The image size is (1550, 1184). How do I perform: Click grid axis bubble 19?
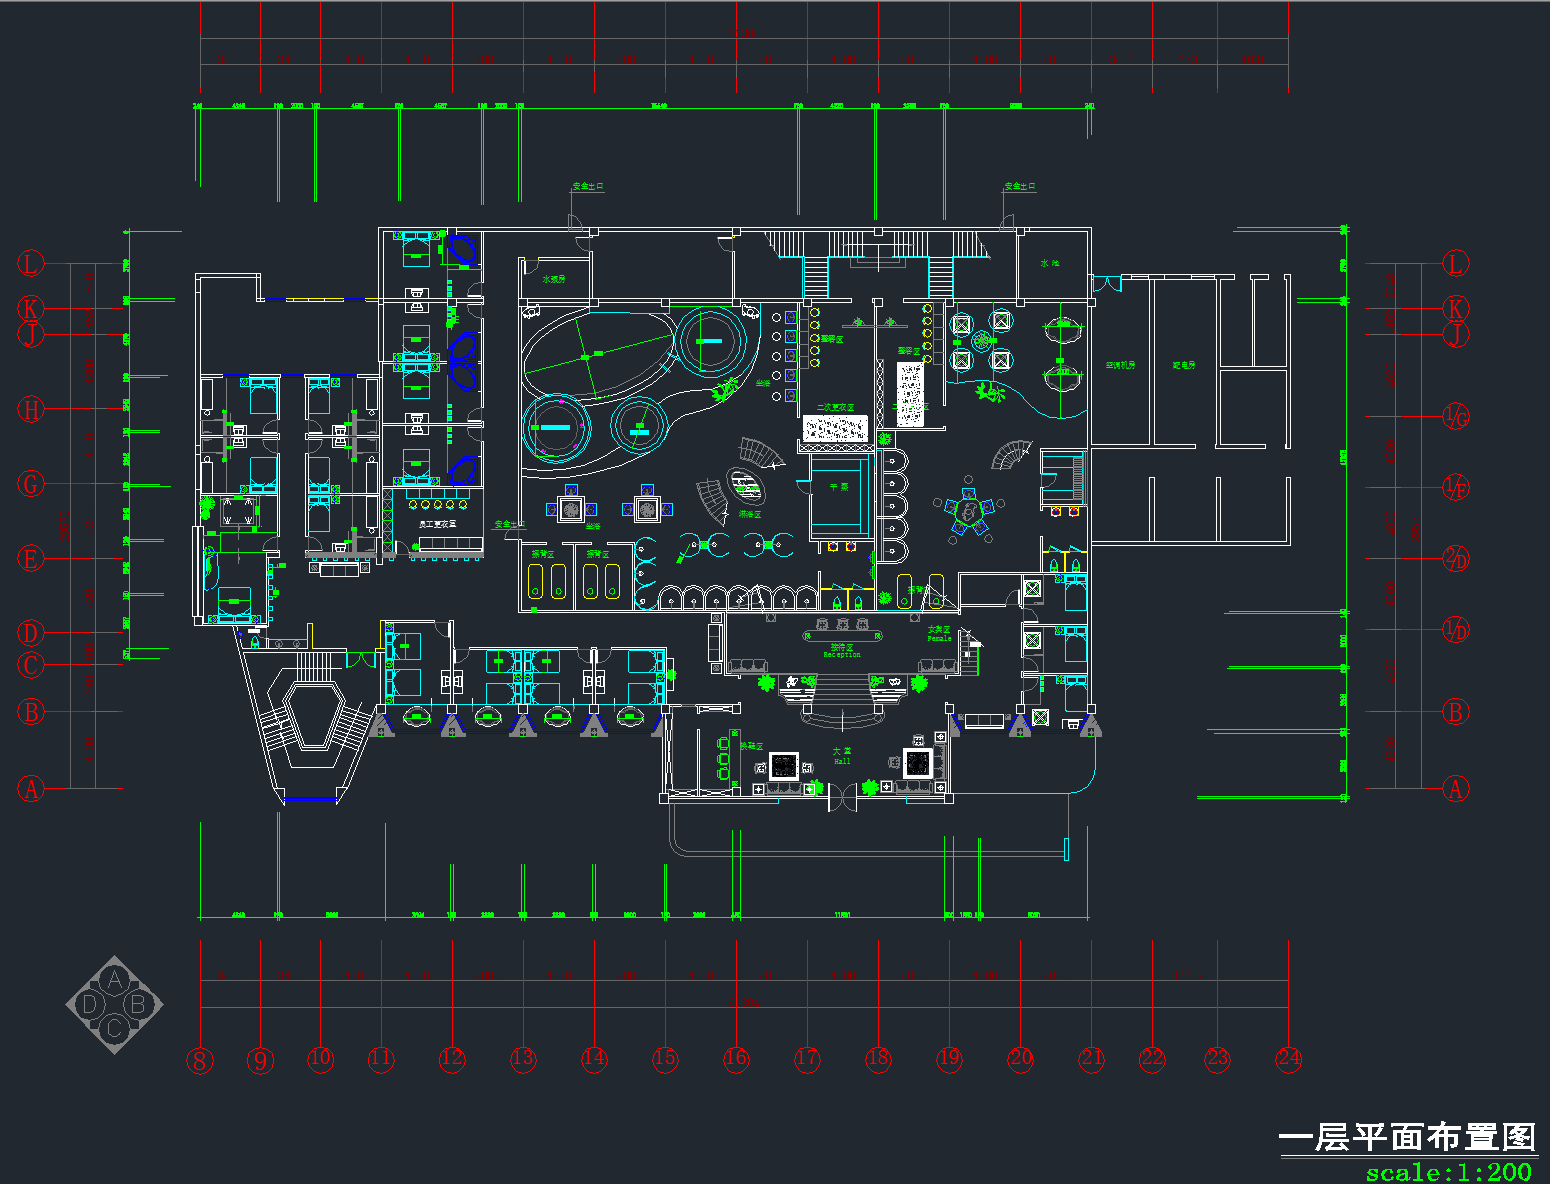[x=949, y=1058]
